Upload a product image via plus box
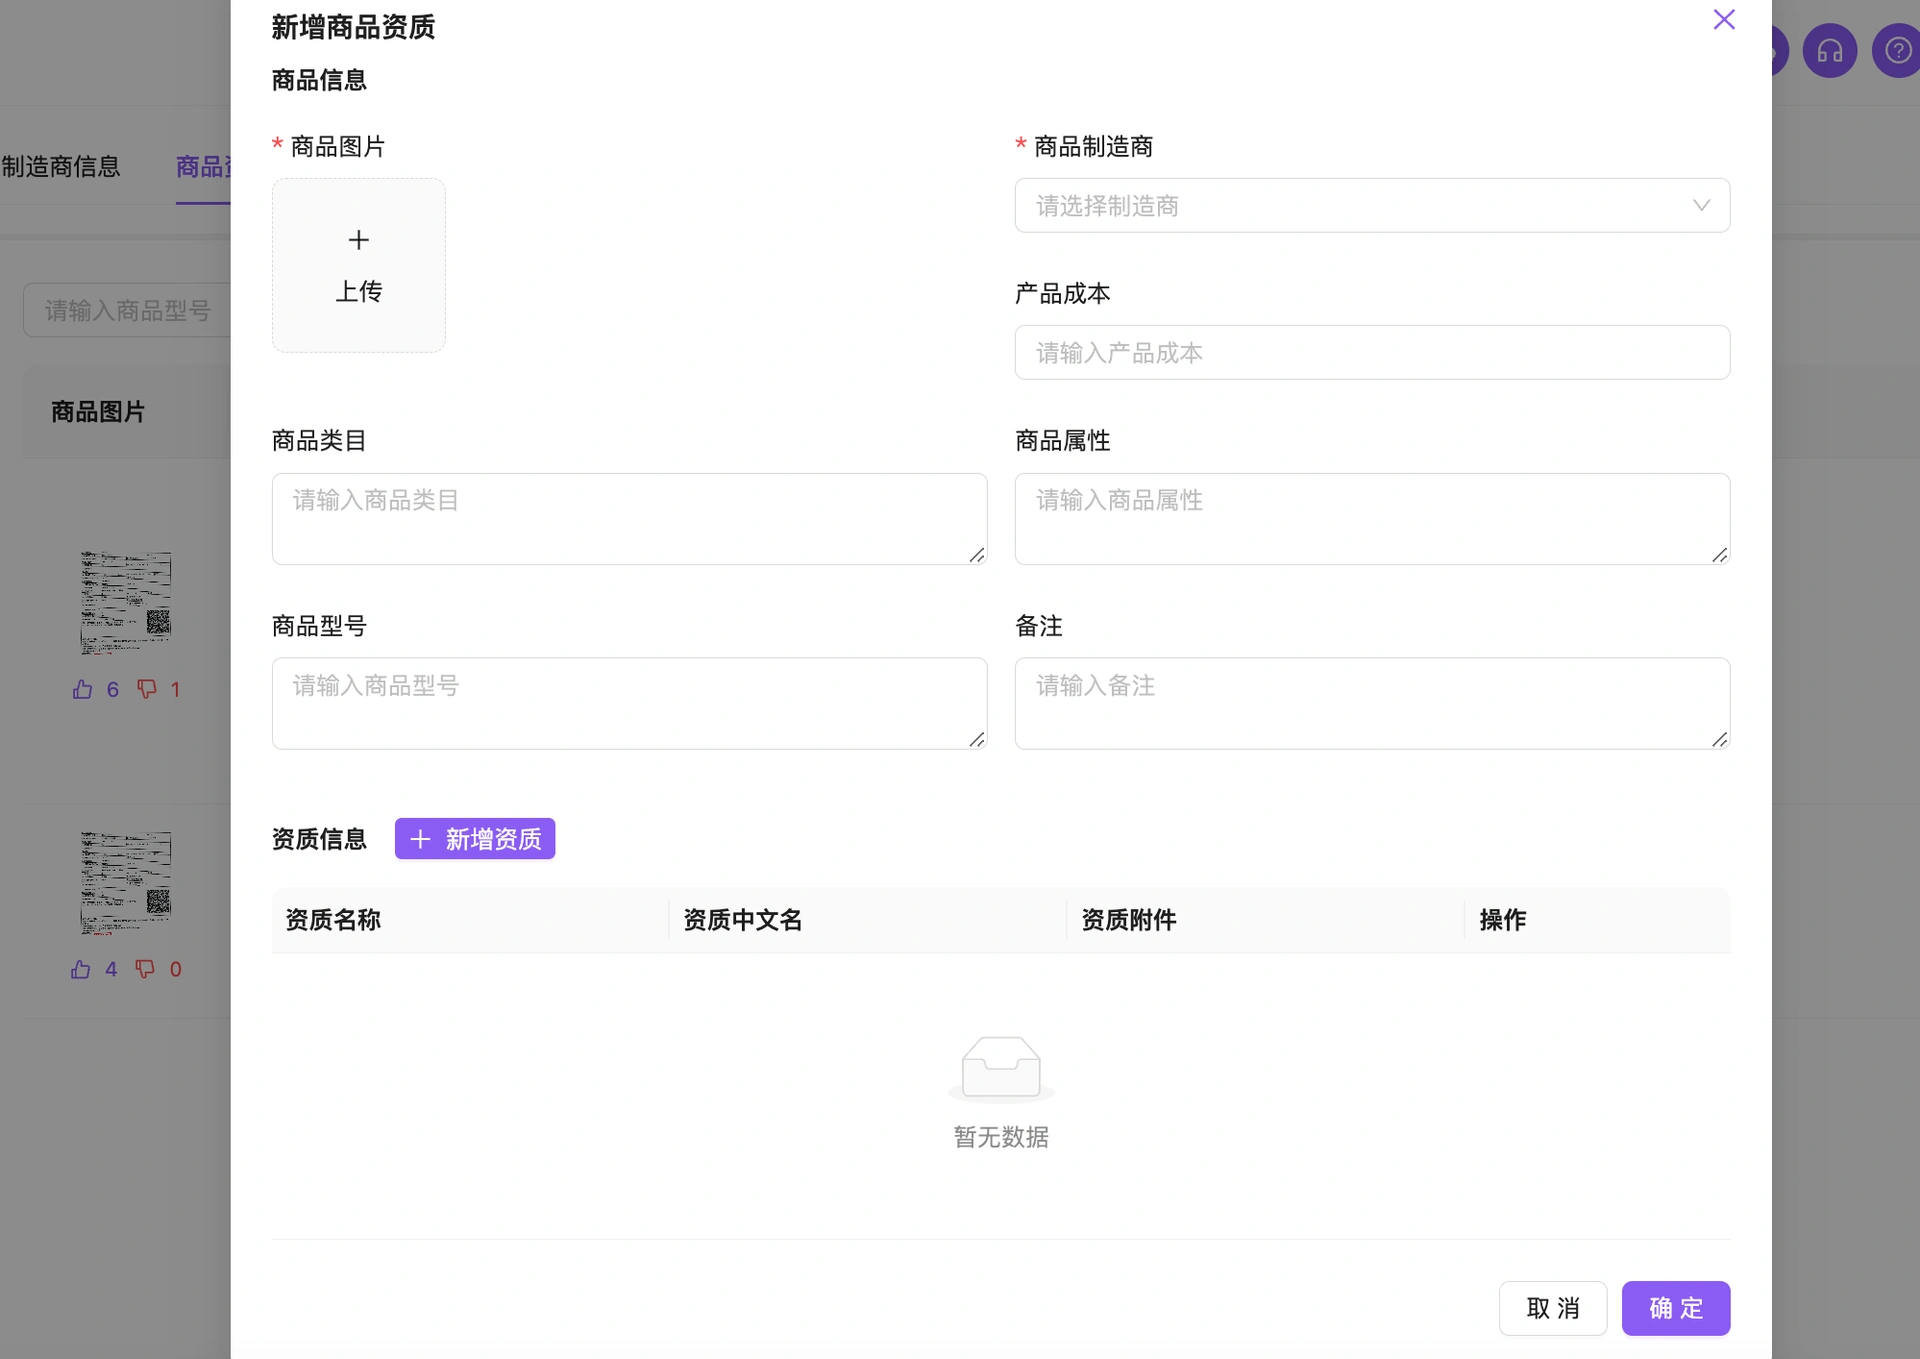Image resolution: width=1920 pixels, height=1359 pixels. [359, 265]
